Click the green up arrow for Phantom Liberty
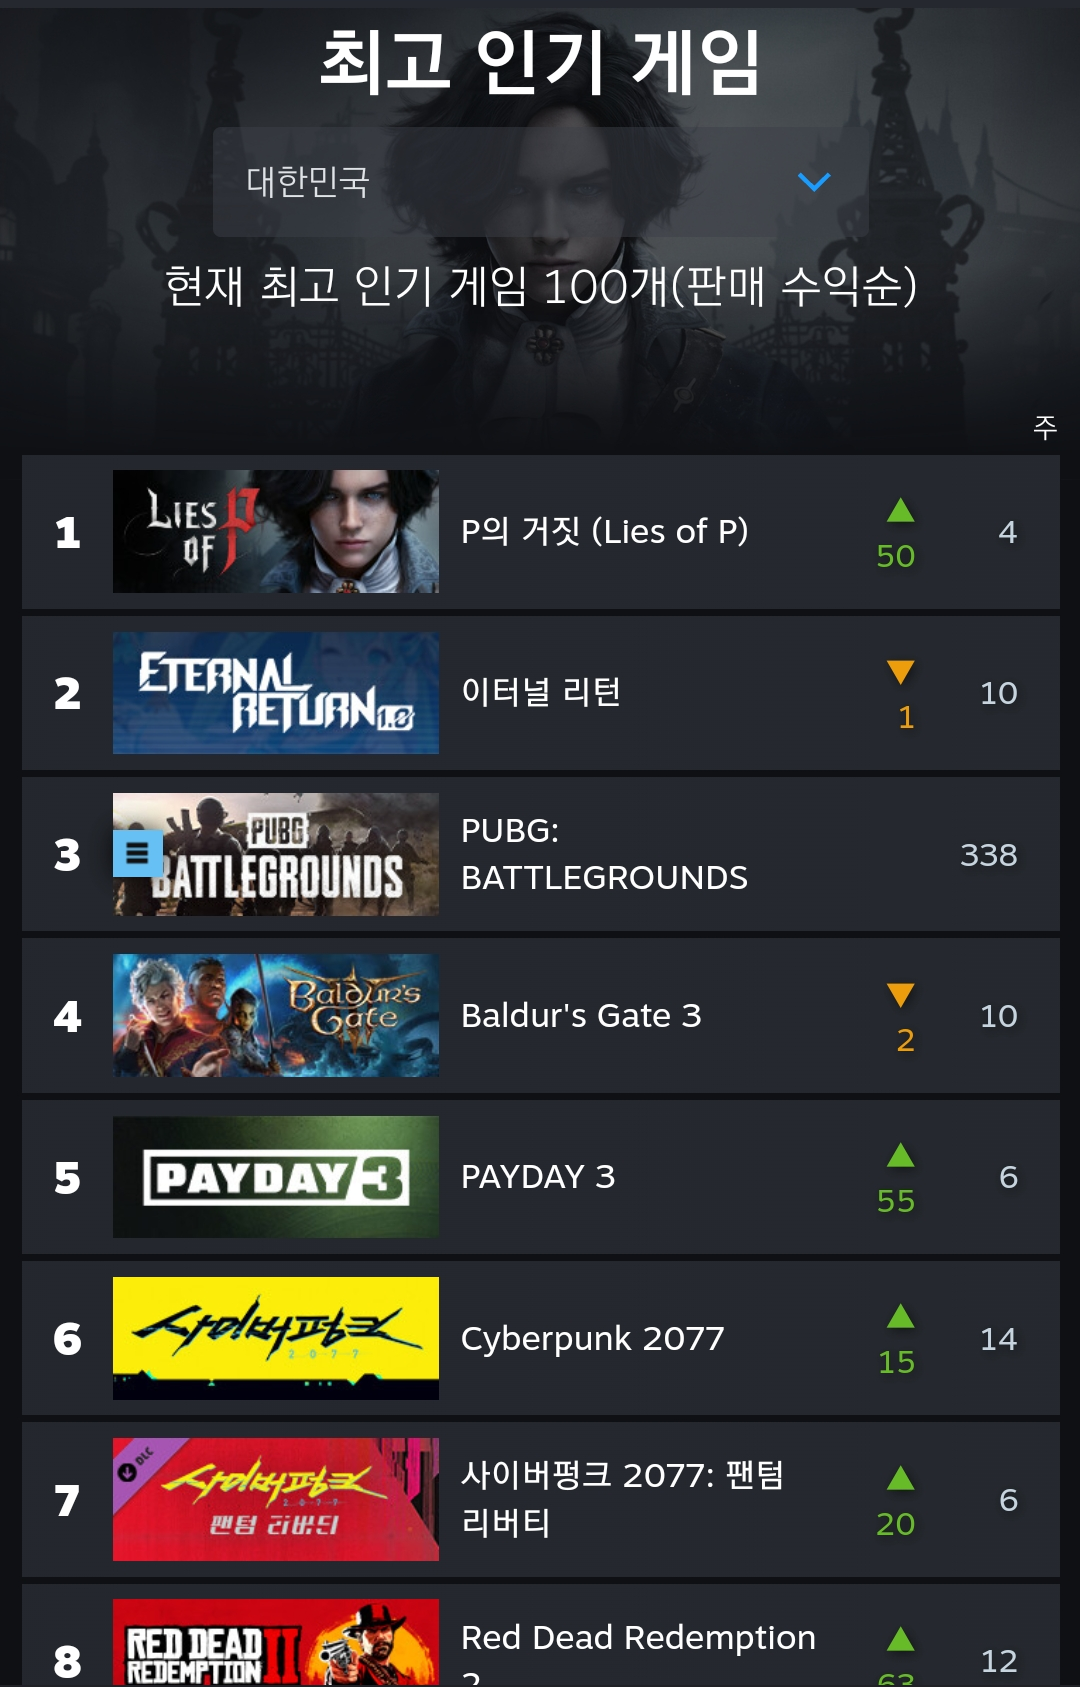 tap(900, 1478)
